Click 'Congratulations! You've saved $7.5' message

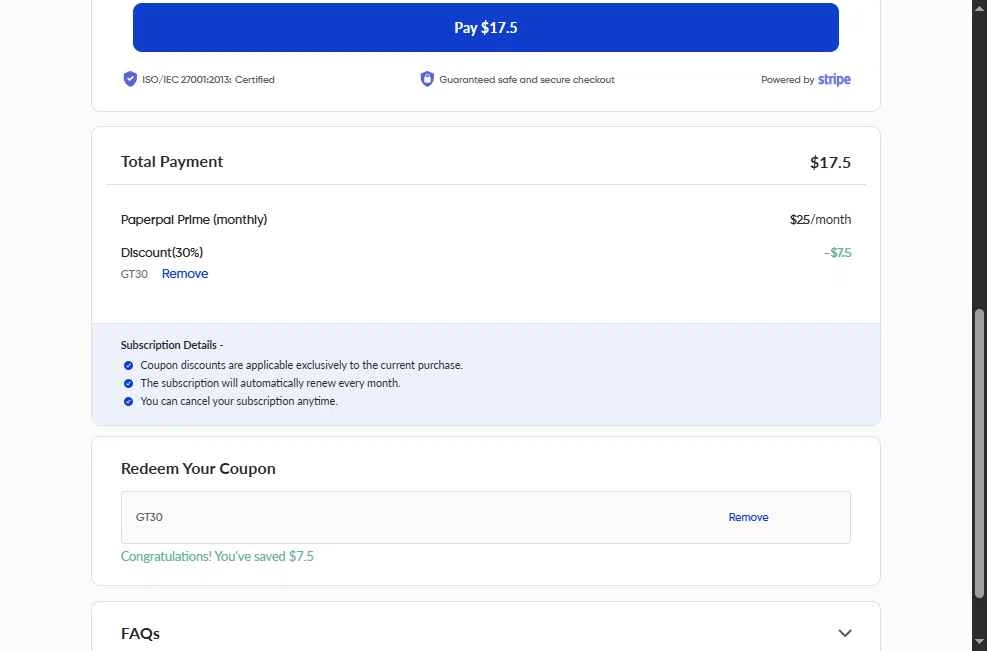pos(217,557)
